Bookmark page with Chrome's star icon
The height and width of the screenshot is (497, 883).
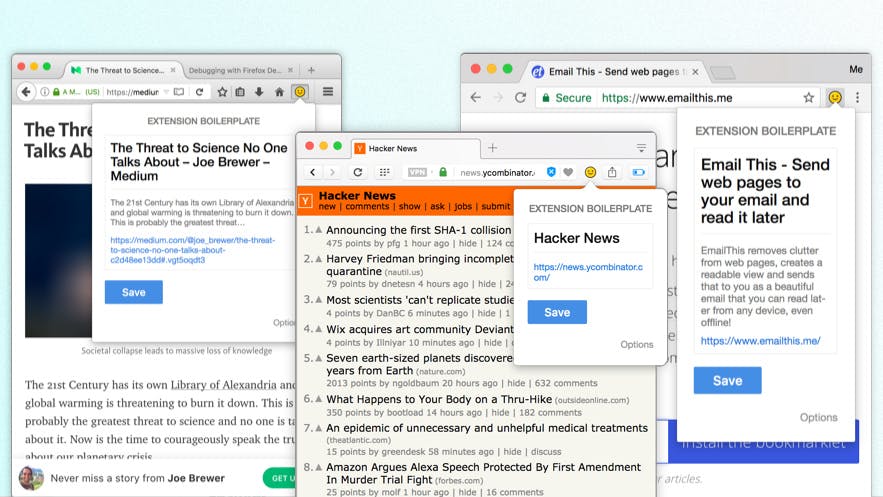(x=809, y=97)
